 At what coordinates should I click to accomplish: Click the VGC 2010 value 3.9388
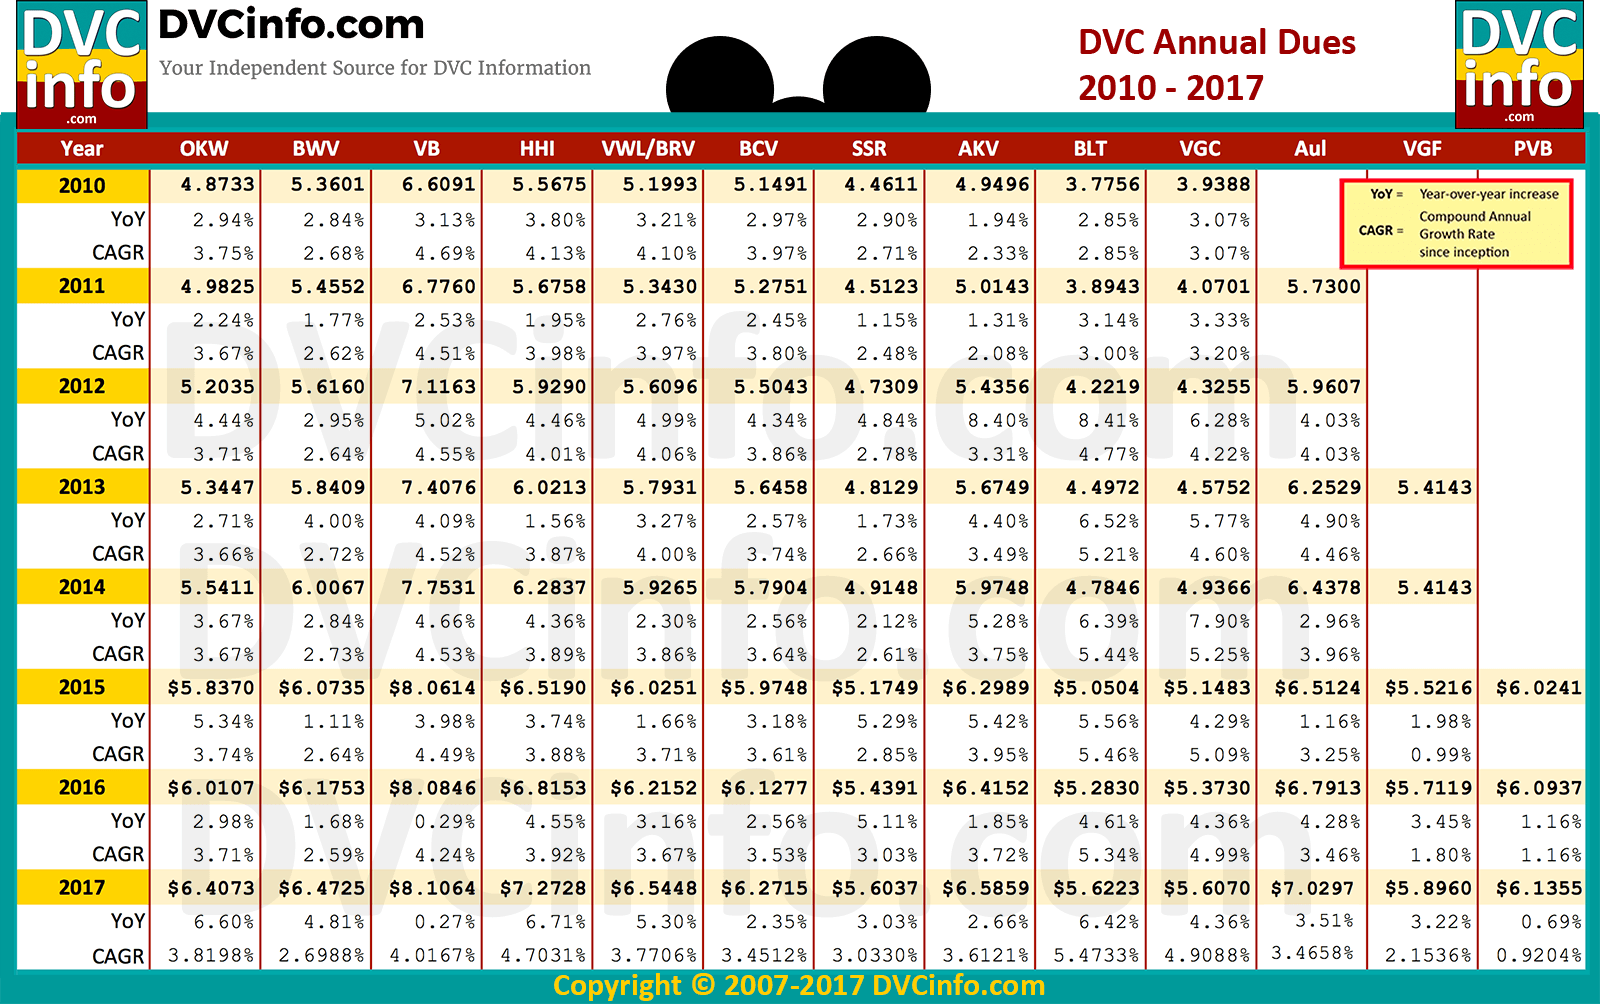1213,185
